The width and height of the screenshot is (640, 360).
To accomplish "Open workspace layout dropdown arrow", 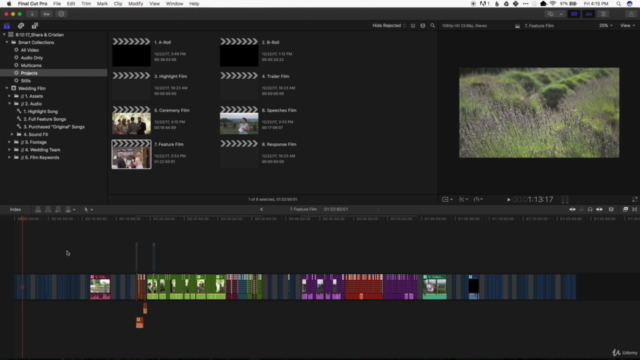I will coord(561,14).
